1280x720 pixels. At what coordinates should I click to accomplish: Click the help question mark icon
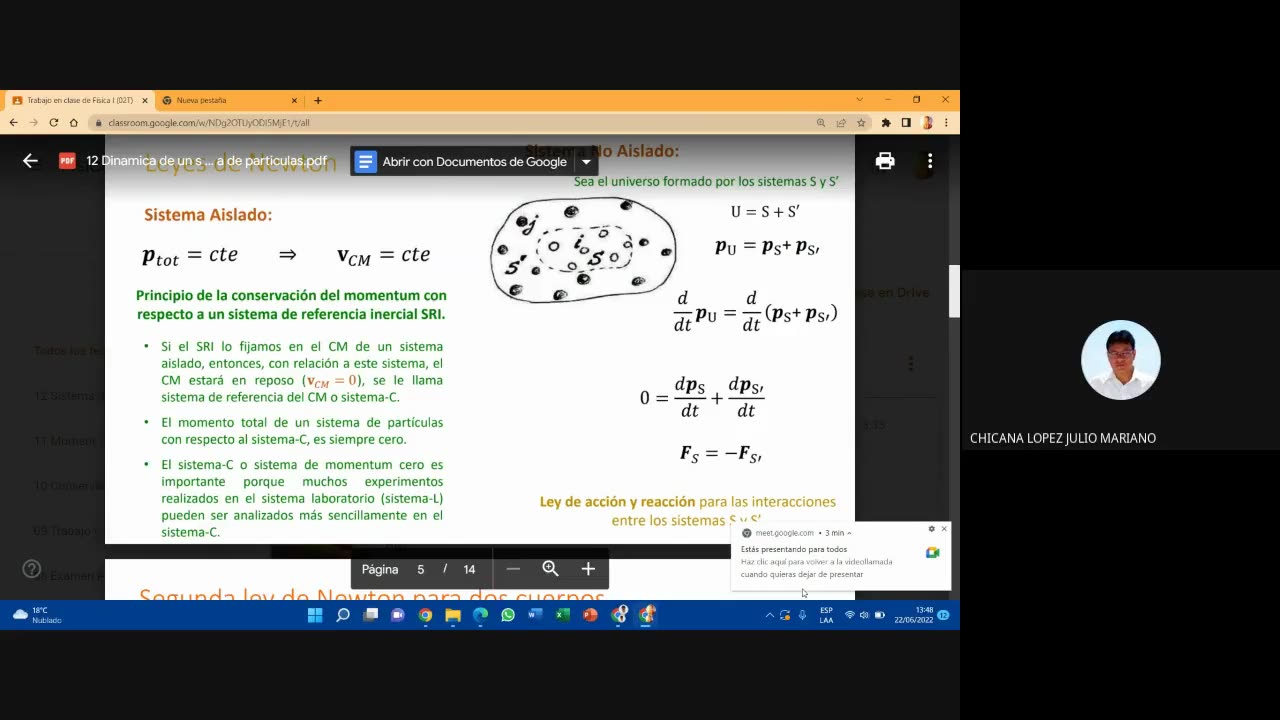point(31,569)
